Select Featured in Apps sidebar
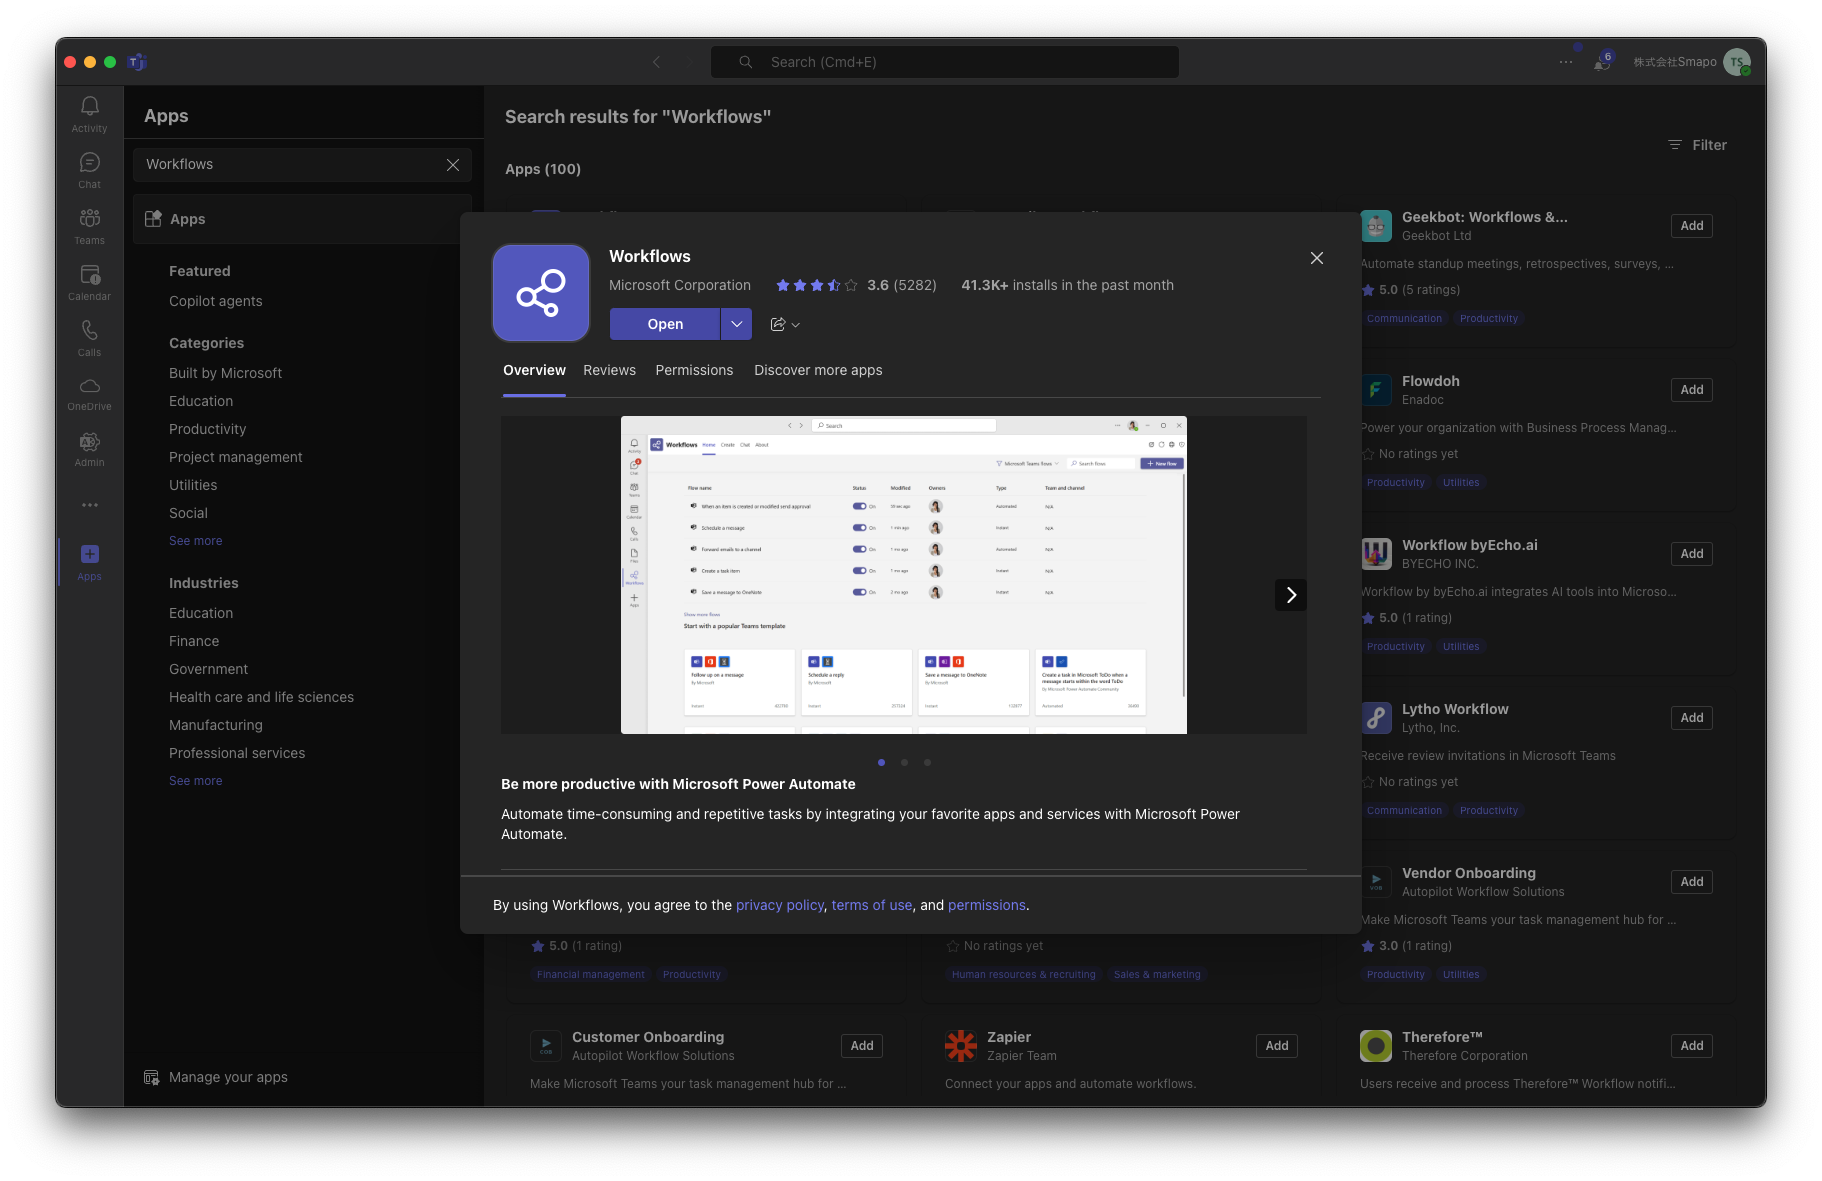 200,271
